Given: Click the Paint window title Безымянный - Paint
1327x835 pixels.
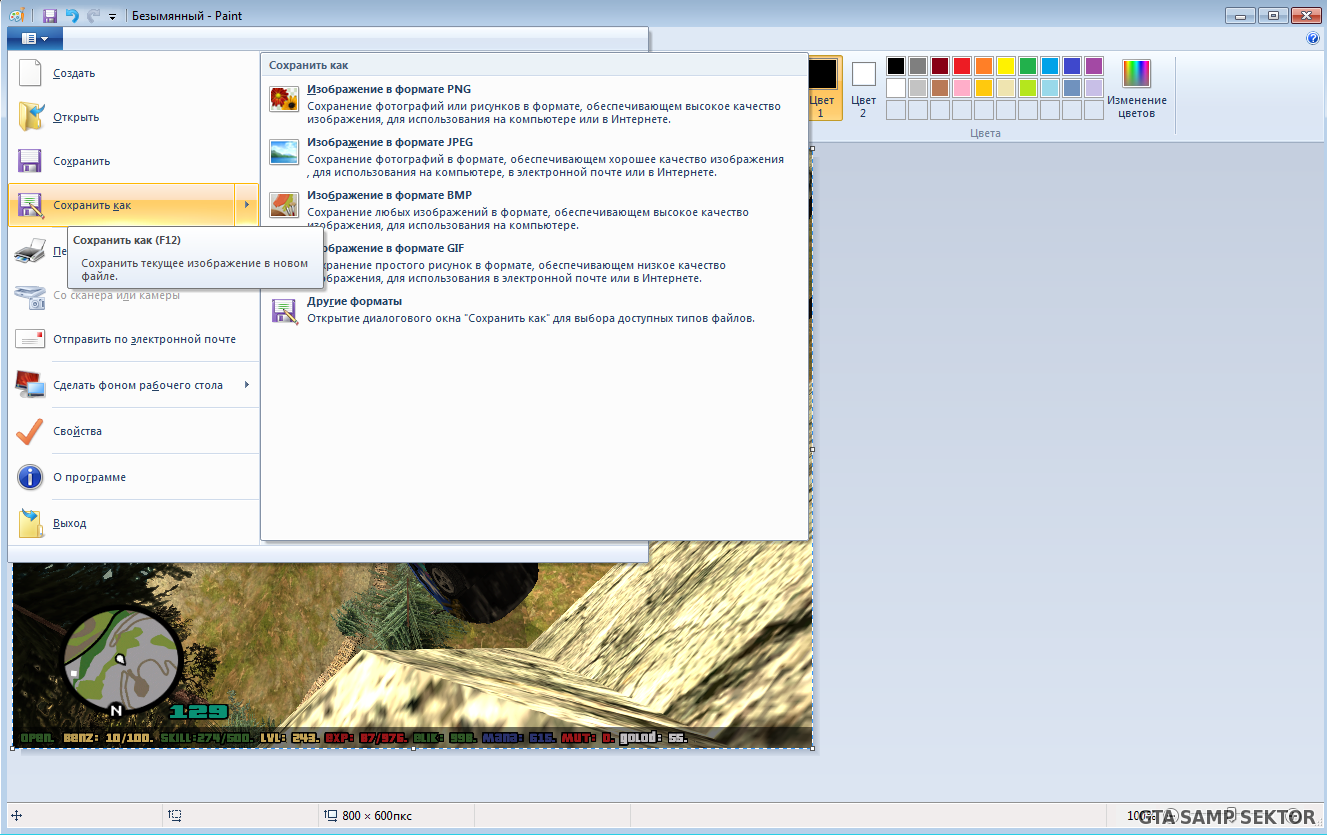Looking at the screenshot, I should pos(187,16).
